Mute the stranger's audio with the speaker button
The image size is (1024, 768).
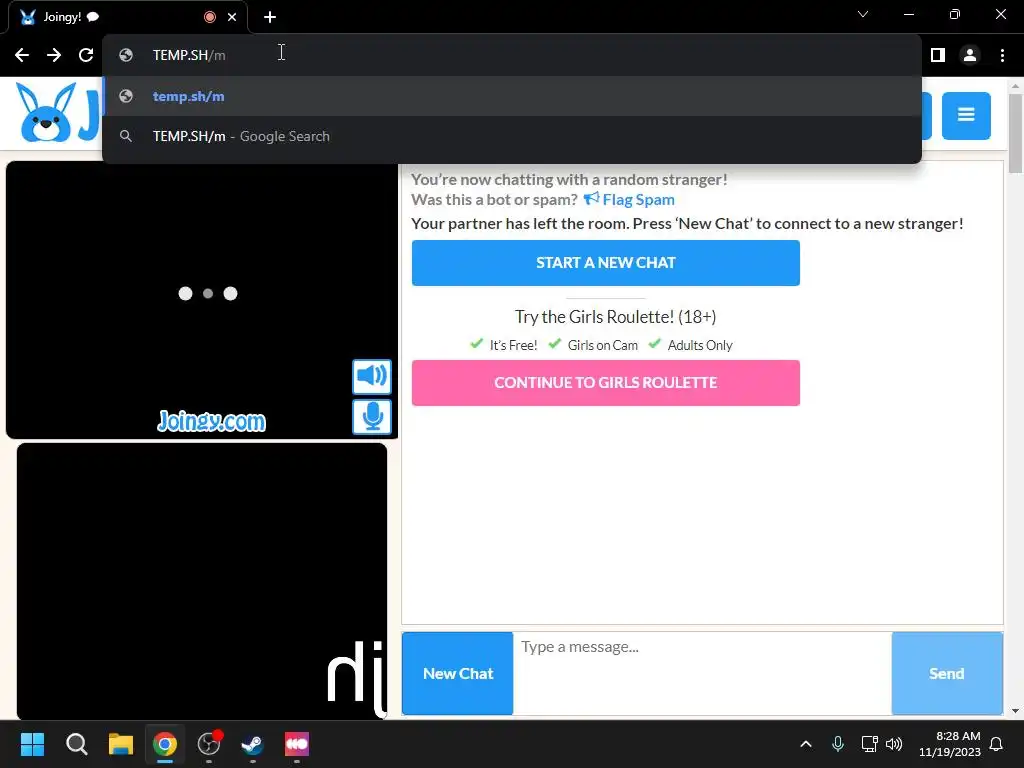(372, 376)
